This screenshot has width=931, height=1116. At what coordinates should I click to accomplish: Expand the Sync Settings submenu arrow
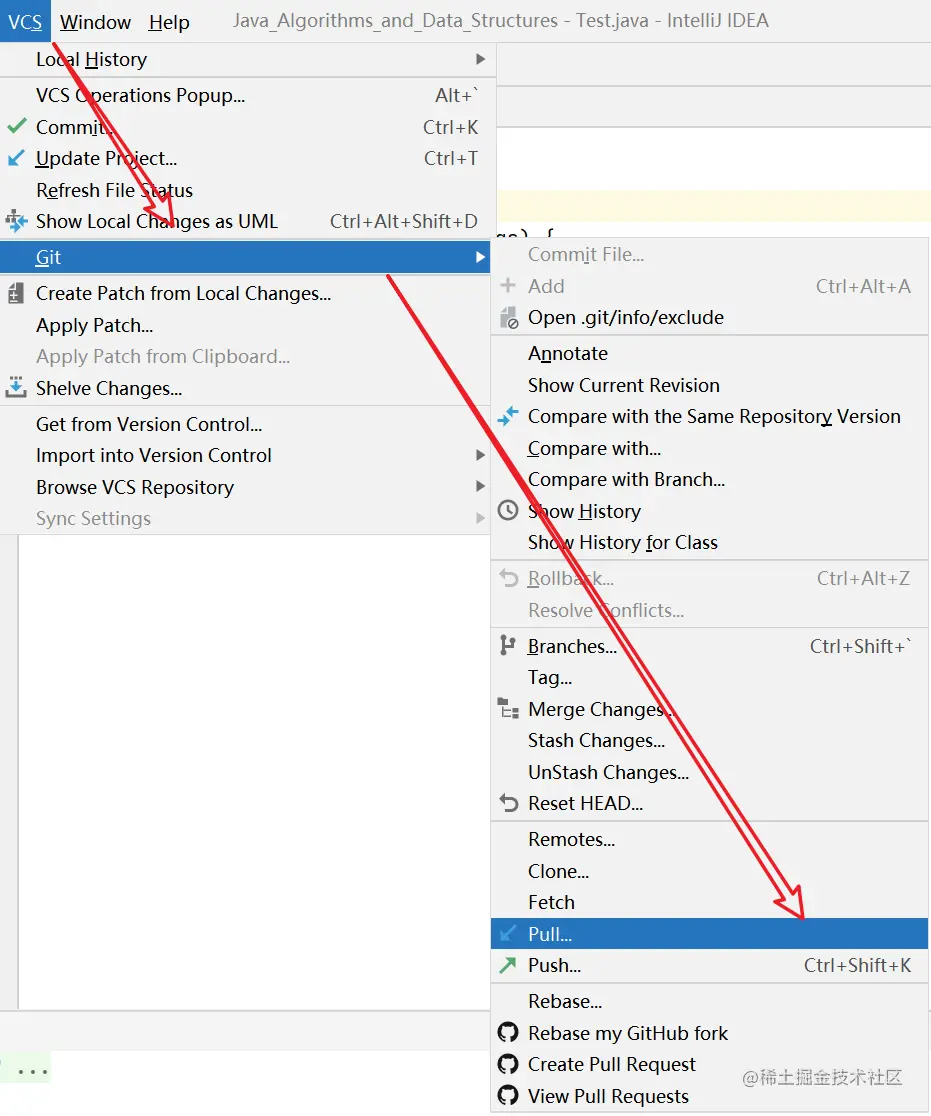(480, 518)
